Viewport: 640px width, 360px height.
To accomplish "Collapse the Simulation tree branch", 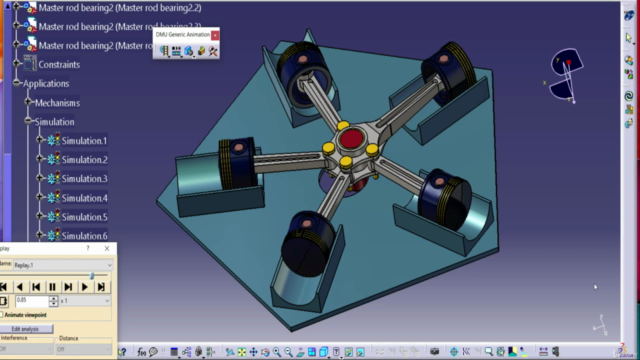I will 28,120.
